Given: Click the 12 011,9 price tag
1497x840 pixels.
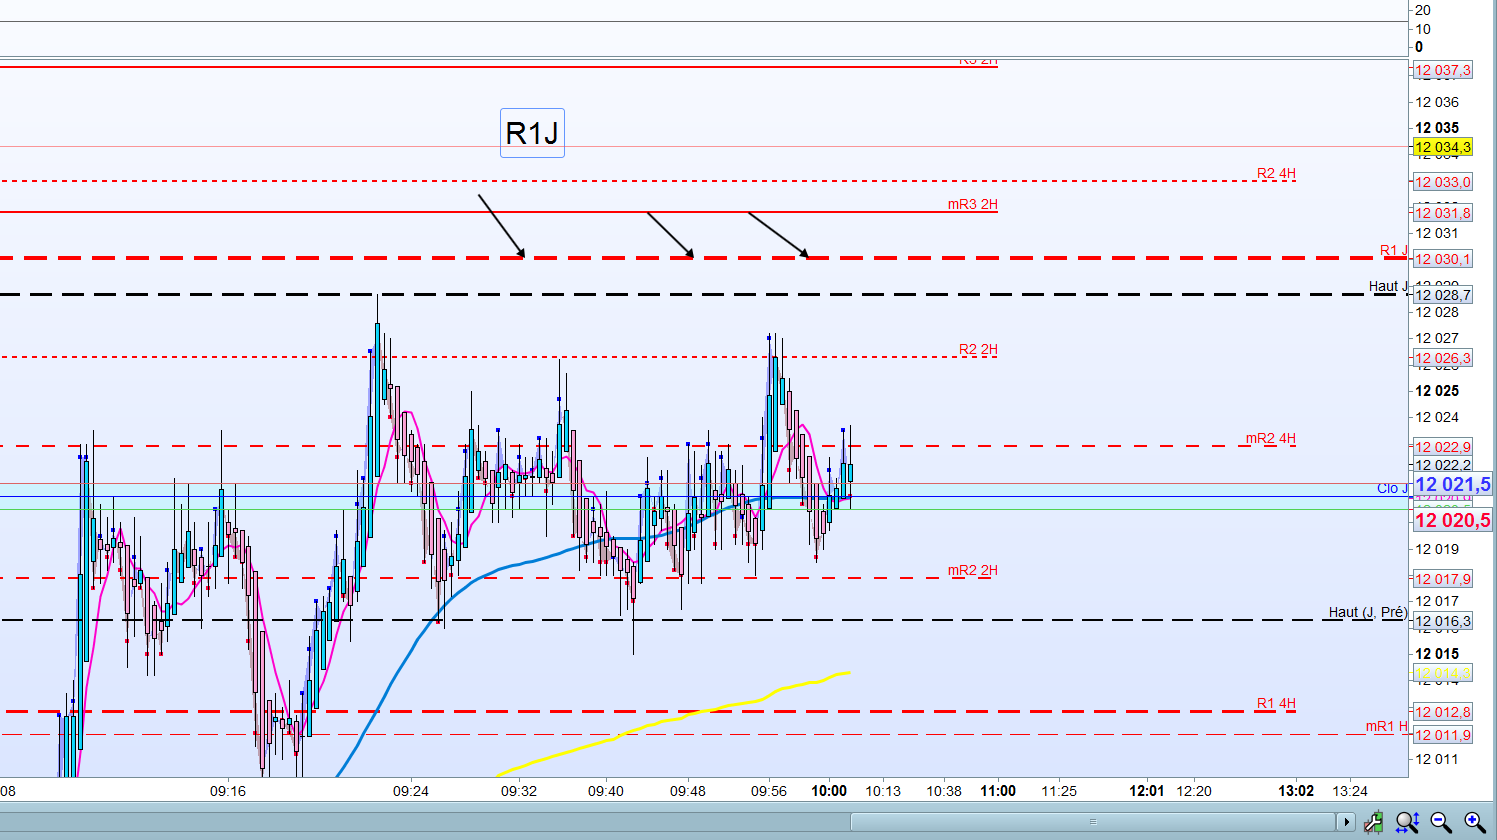Looking at the screenshot, I should (1442, 735).
